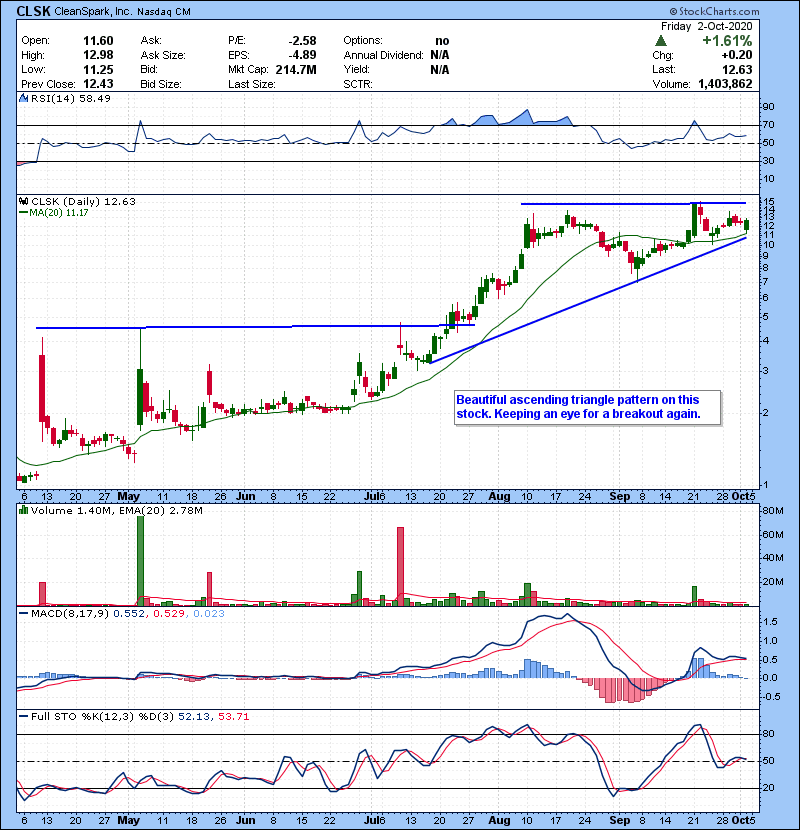This screenshot has height=830, width=800.
Task: Click the tallest green volume bar in early May
Action: click(140, 561)
